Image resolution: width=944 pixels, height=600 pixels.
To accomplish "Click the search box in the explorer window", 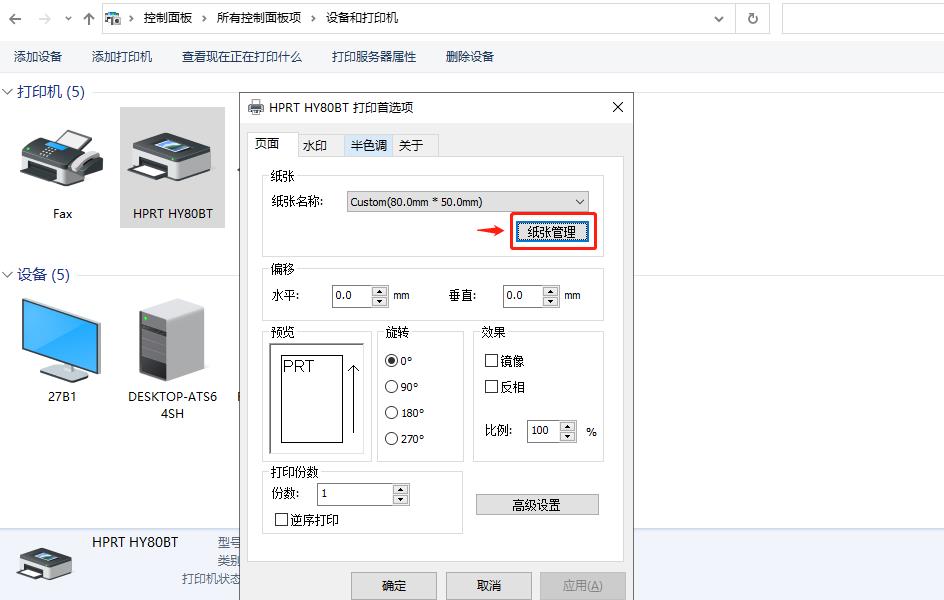I will [x=863, y=19].
